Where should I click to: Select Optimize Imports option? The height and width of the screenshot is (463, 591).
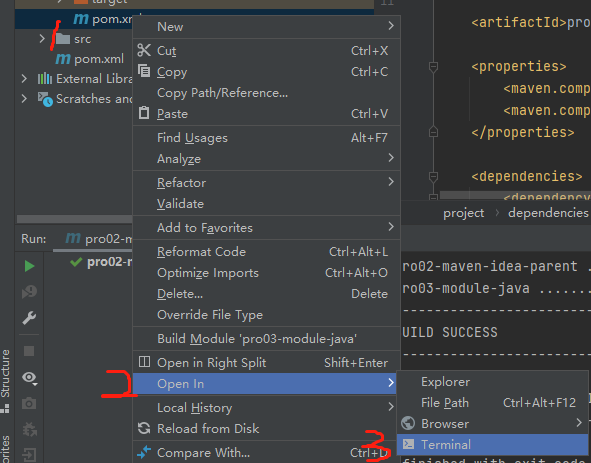tap(266, 273)
